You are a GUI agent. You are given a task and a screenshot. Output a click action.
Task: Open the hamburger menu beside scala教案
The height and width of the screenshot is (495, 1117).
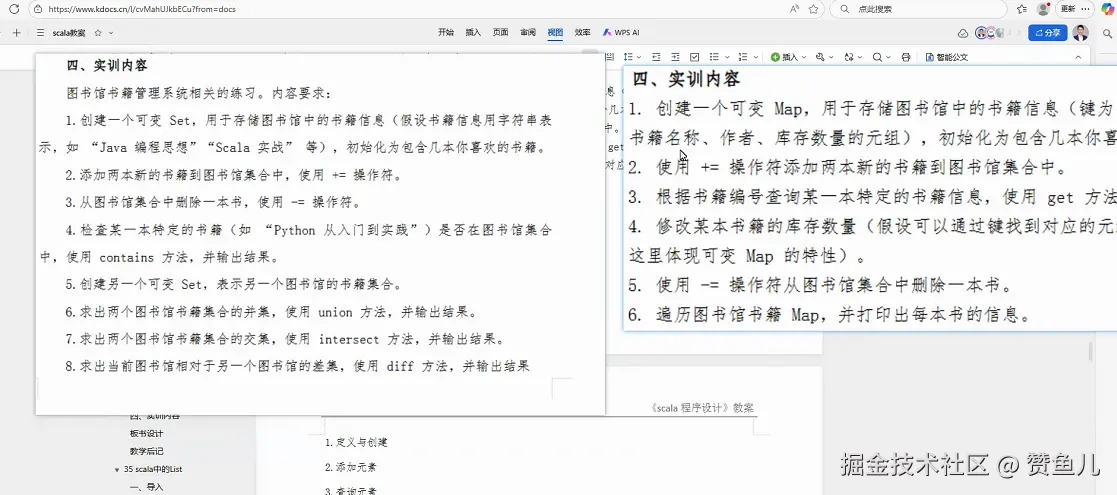[x=40, y=33]
